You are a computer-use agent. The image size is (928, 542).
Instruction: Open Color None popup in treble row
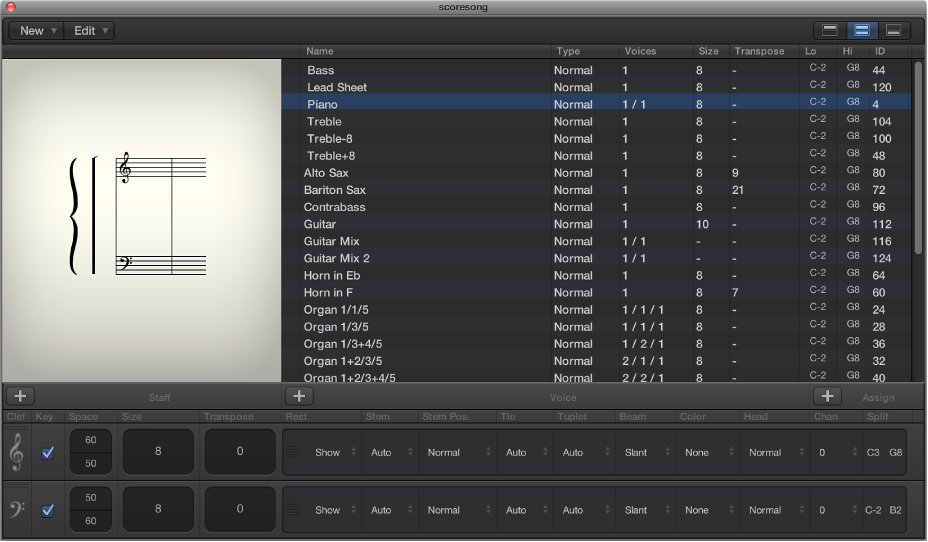[704, 453]
